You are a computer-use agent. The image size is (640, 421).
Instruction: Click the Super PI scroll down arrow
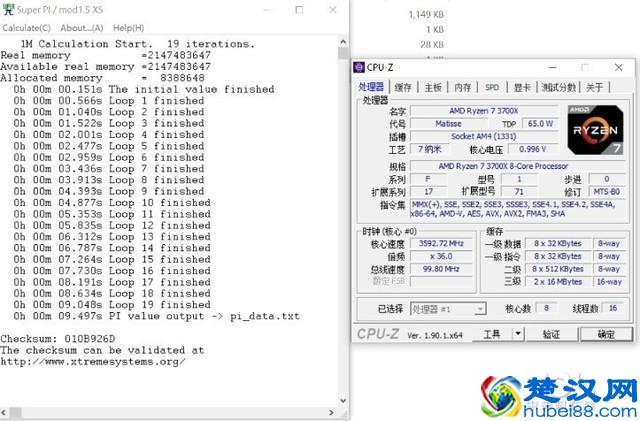[343, 401]
